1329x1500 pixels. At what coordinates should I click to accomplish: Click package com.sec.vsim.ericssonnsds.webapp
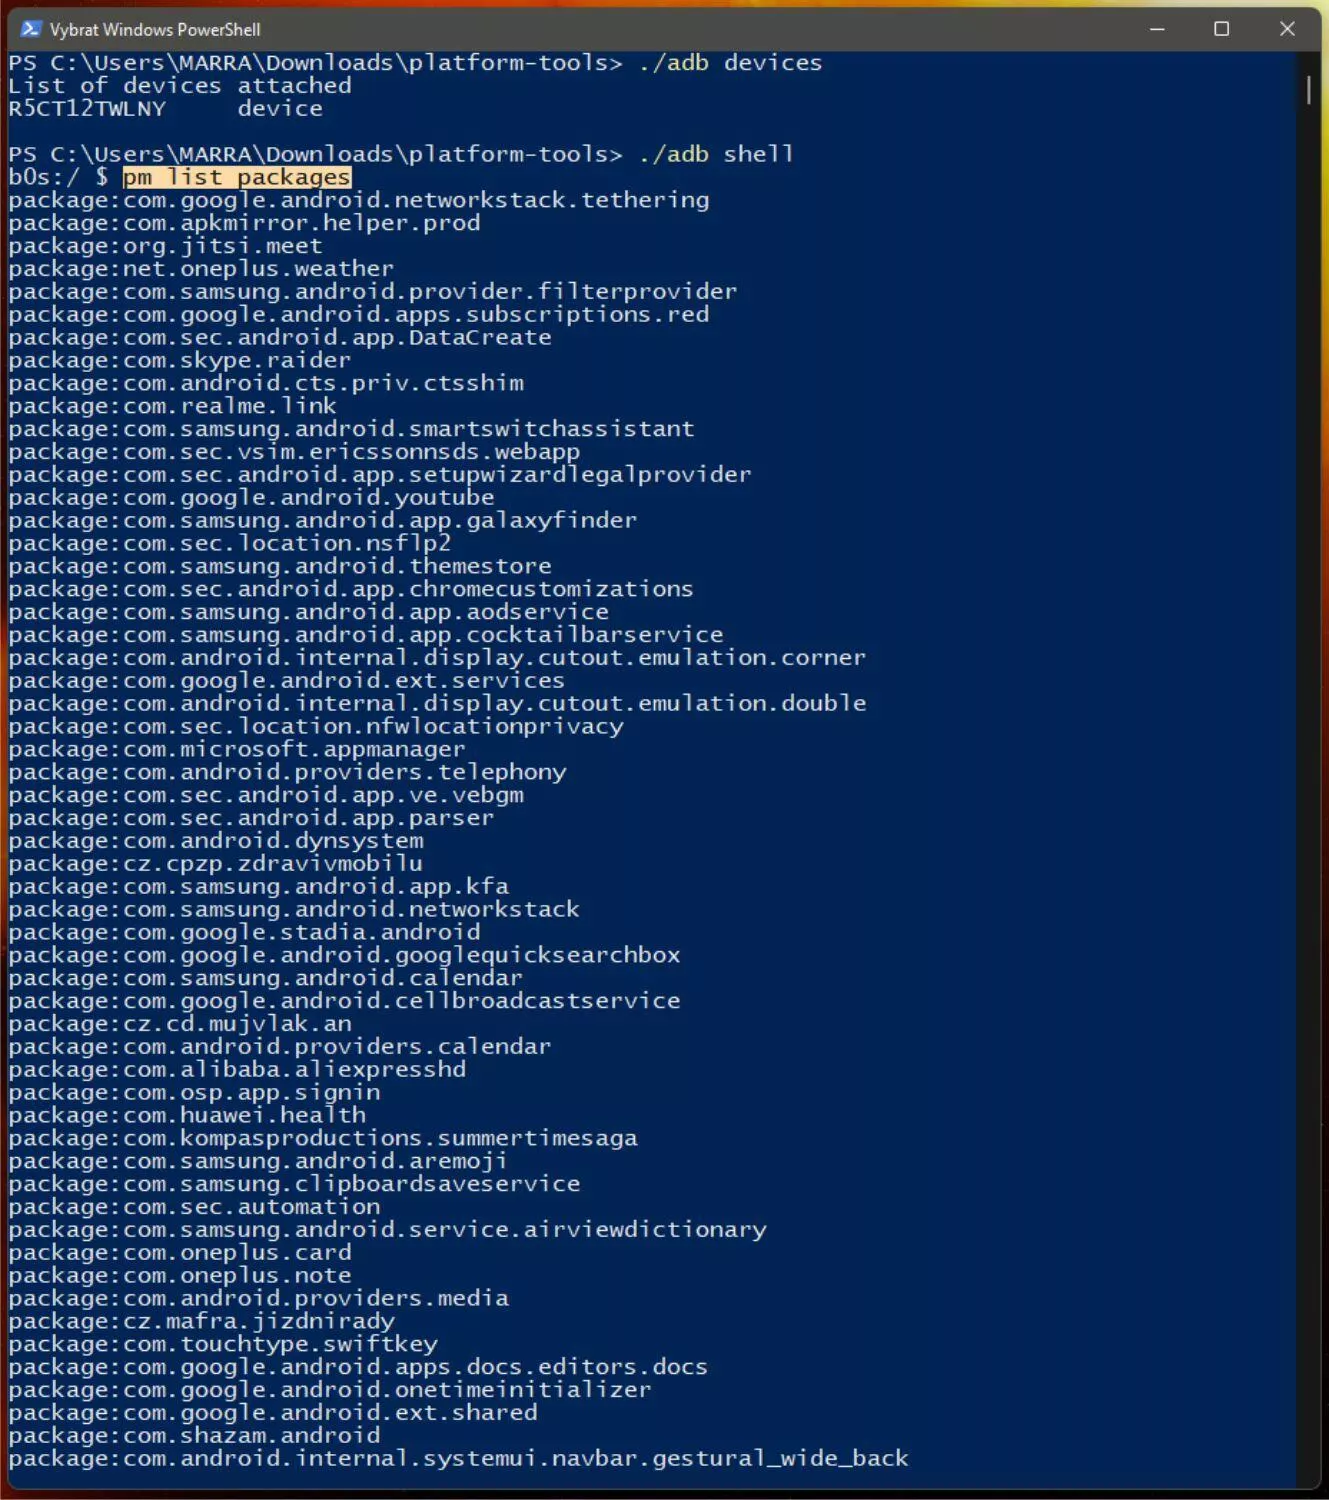pos(294,452)
